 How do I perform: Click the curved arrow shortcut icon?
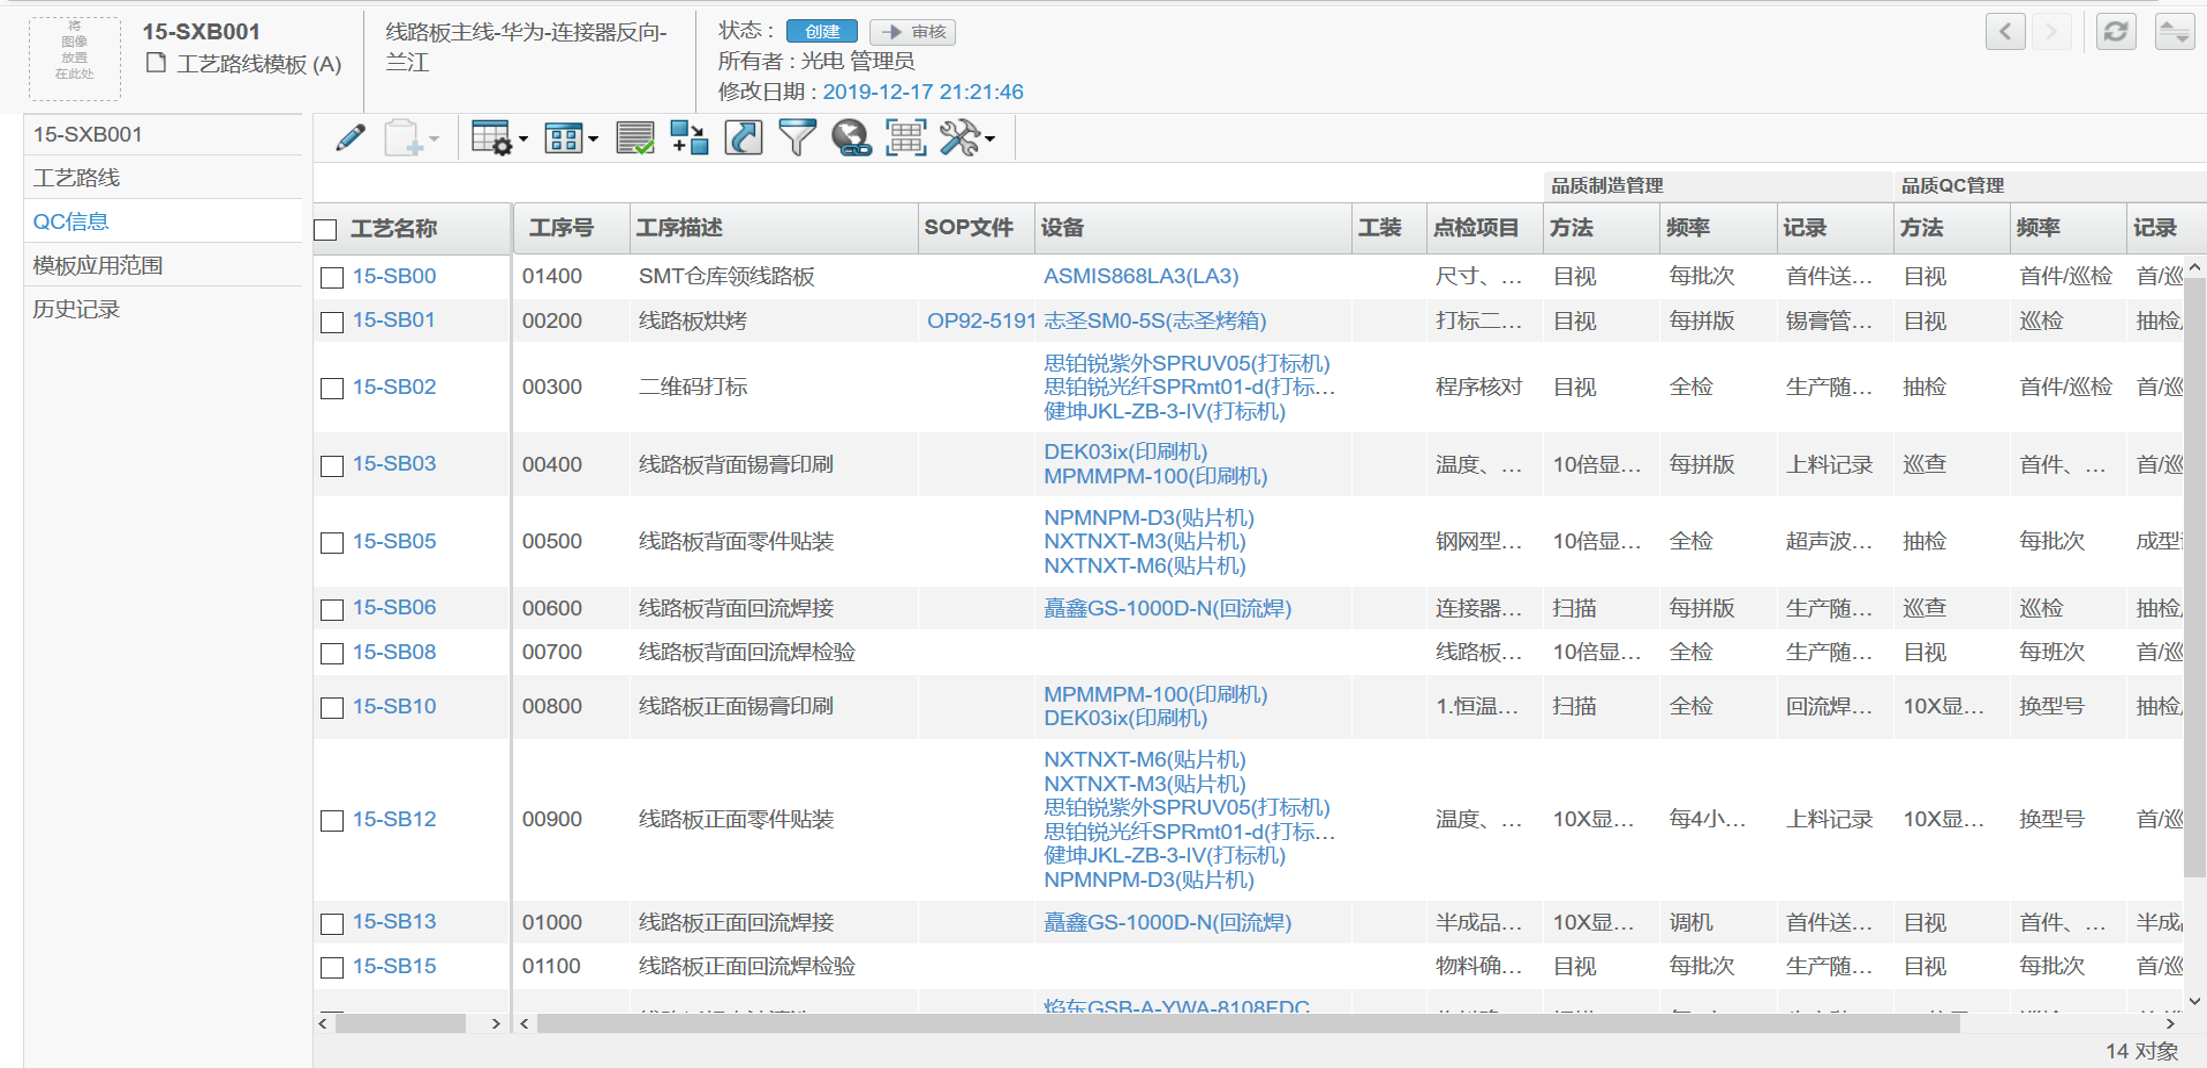pos(743,138)
